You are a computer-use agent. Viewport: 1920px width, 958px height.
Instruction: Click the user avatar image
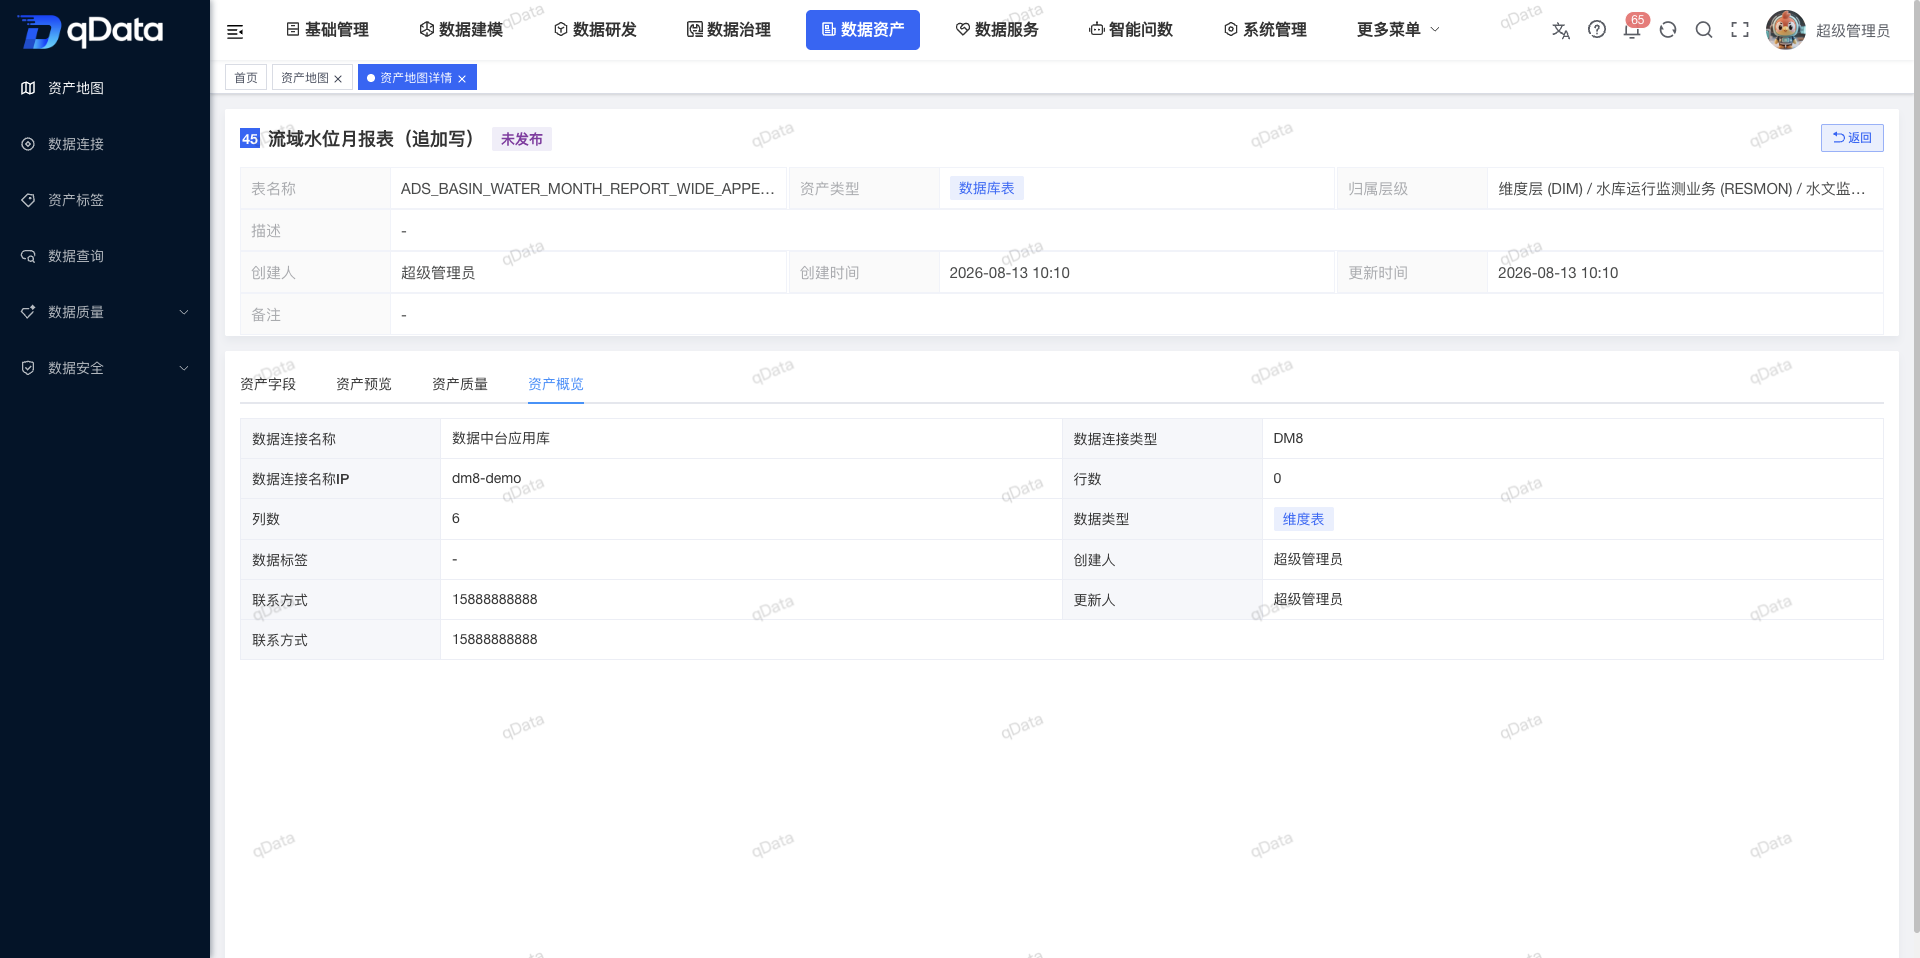[x=1785, y=30]
